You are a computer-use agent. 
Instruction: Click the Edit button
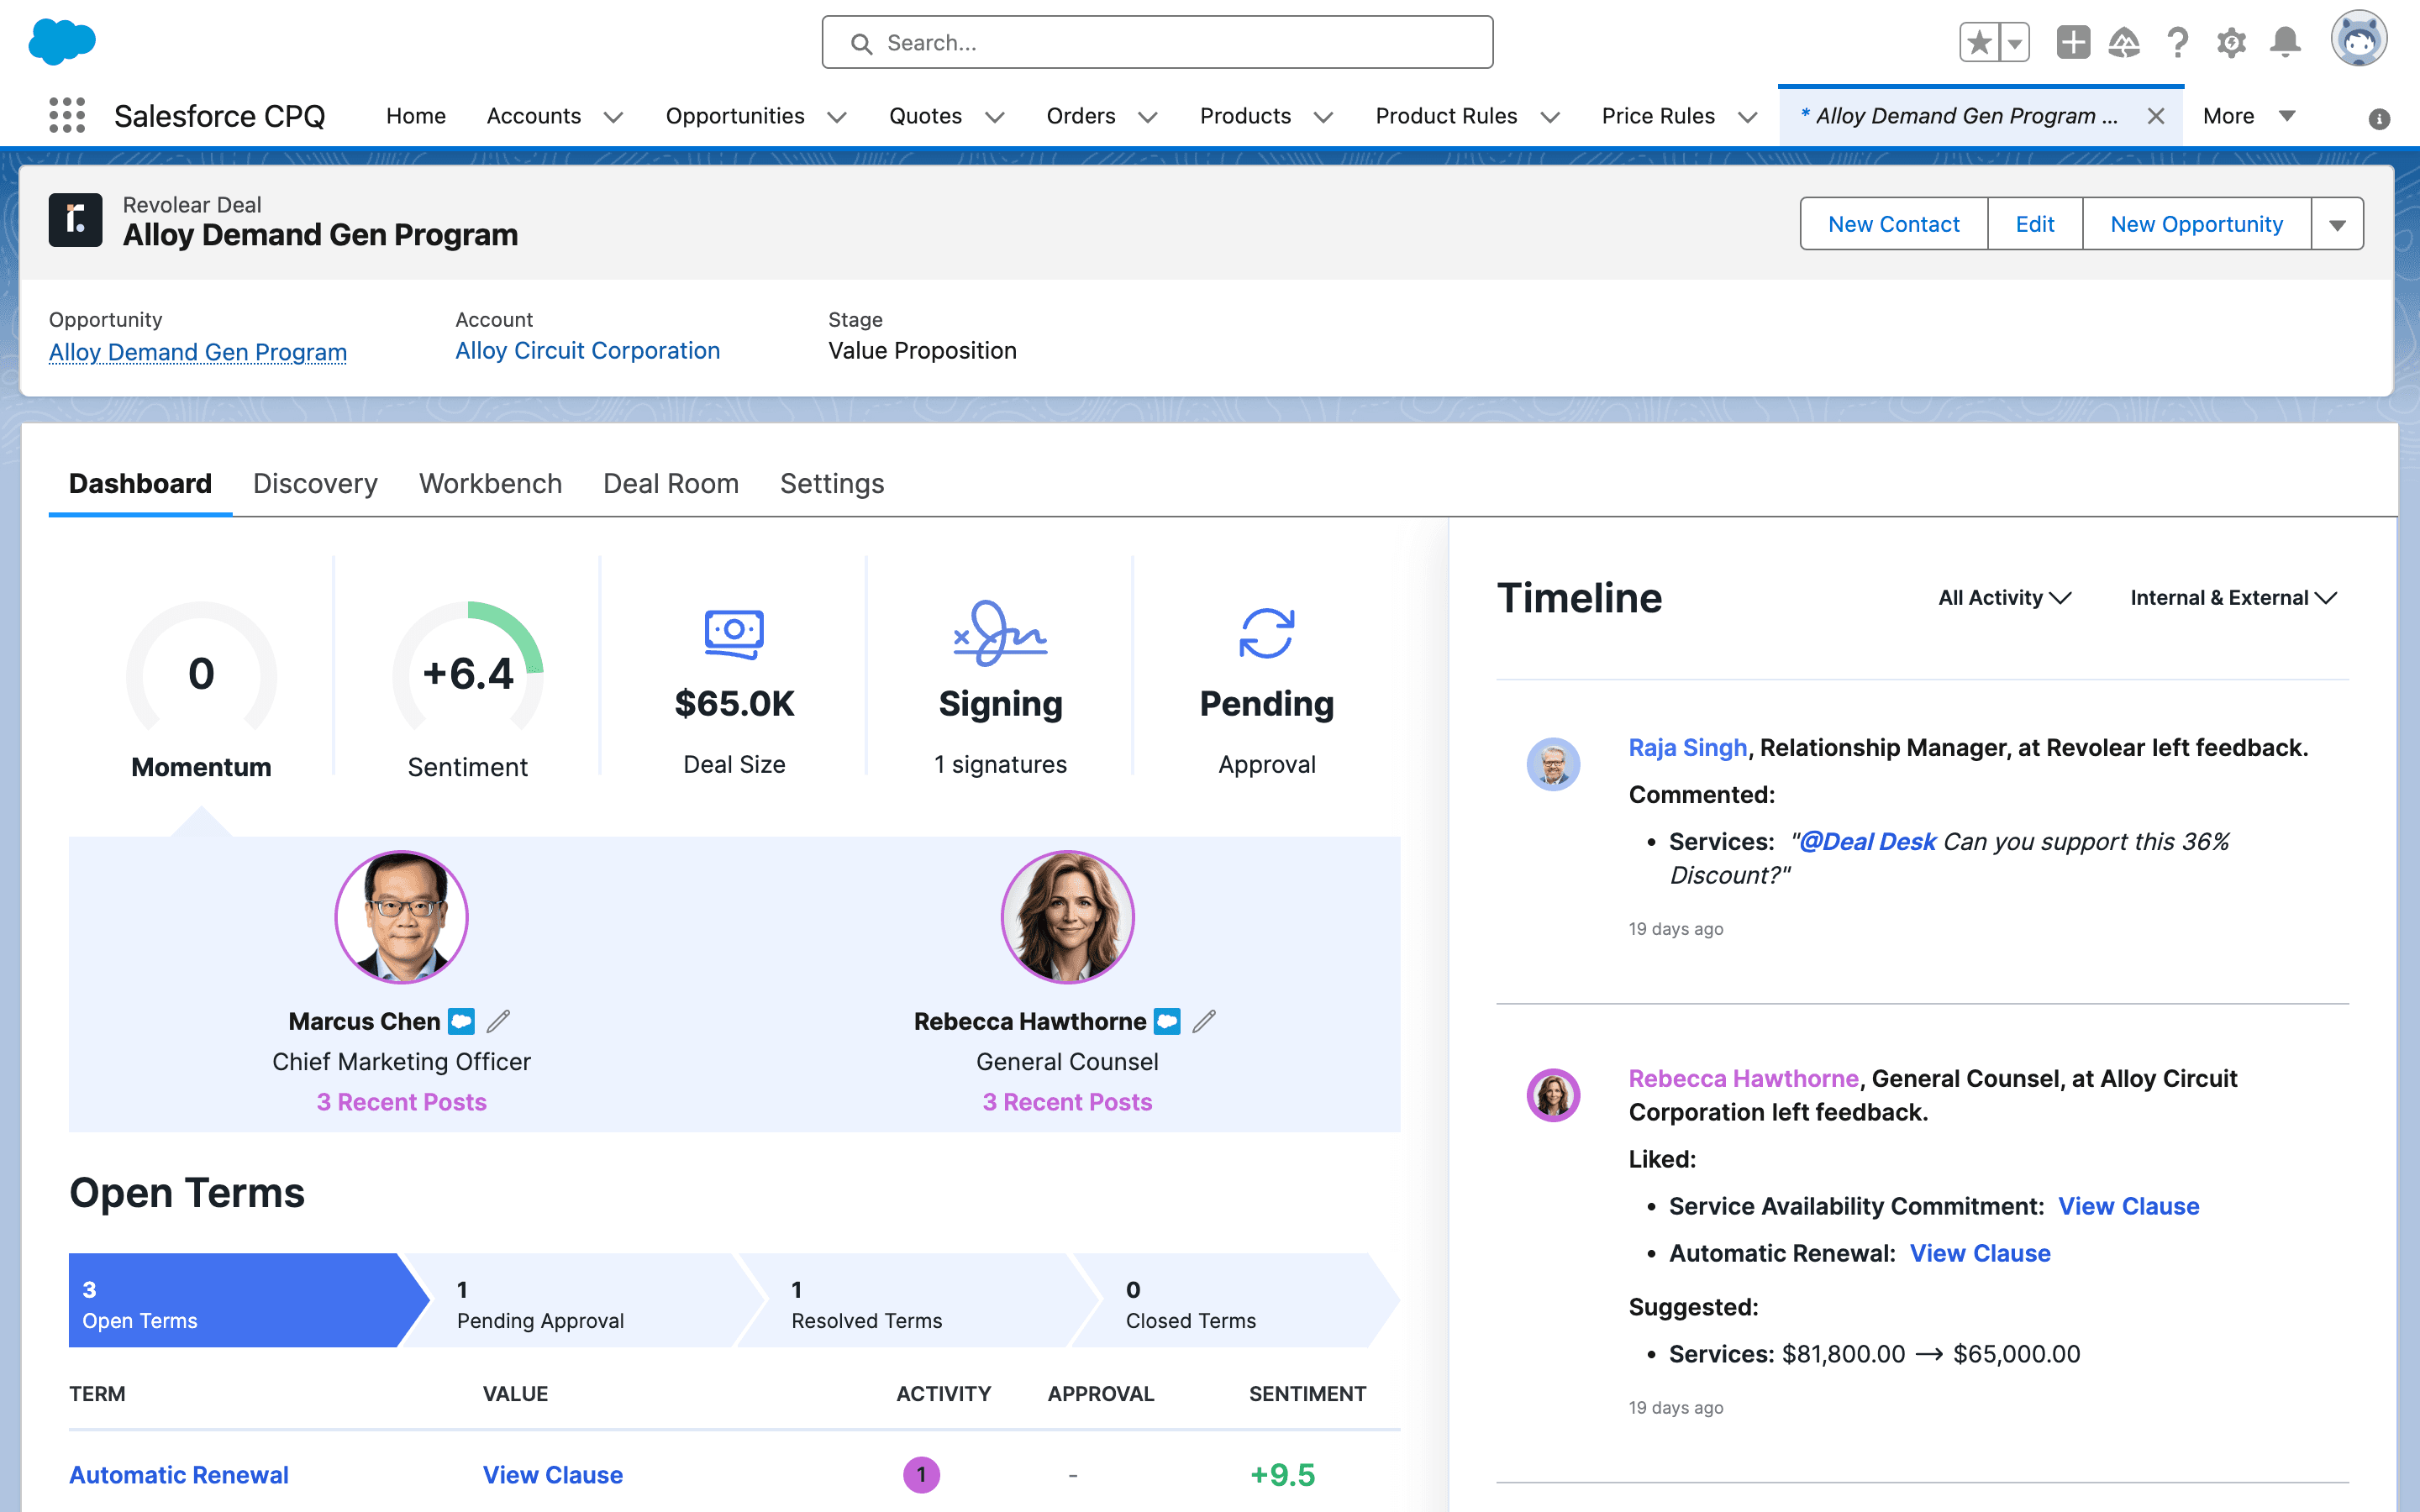pyautogui.click(x=2034, y=224)
